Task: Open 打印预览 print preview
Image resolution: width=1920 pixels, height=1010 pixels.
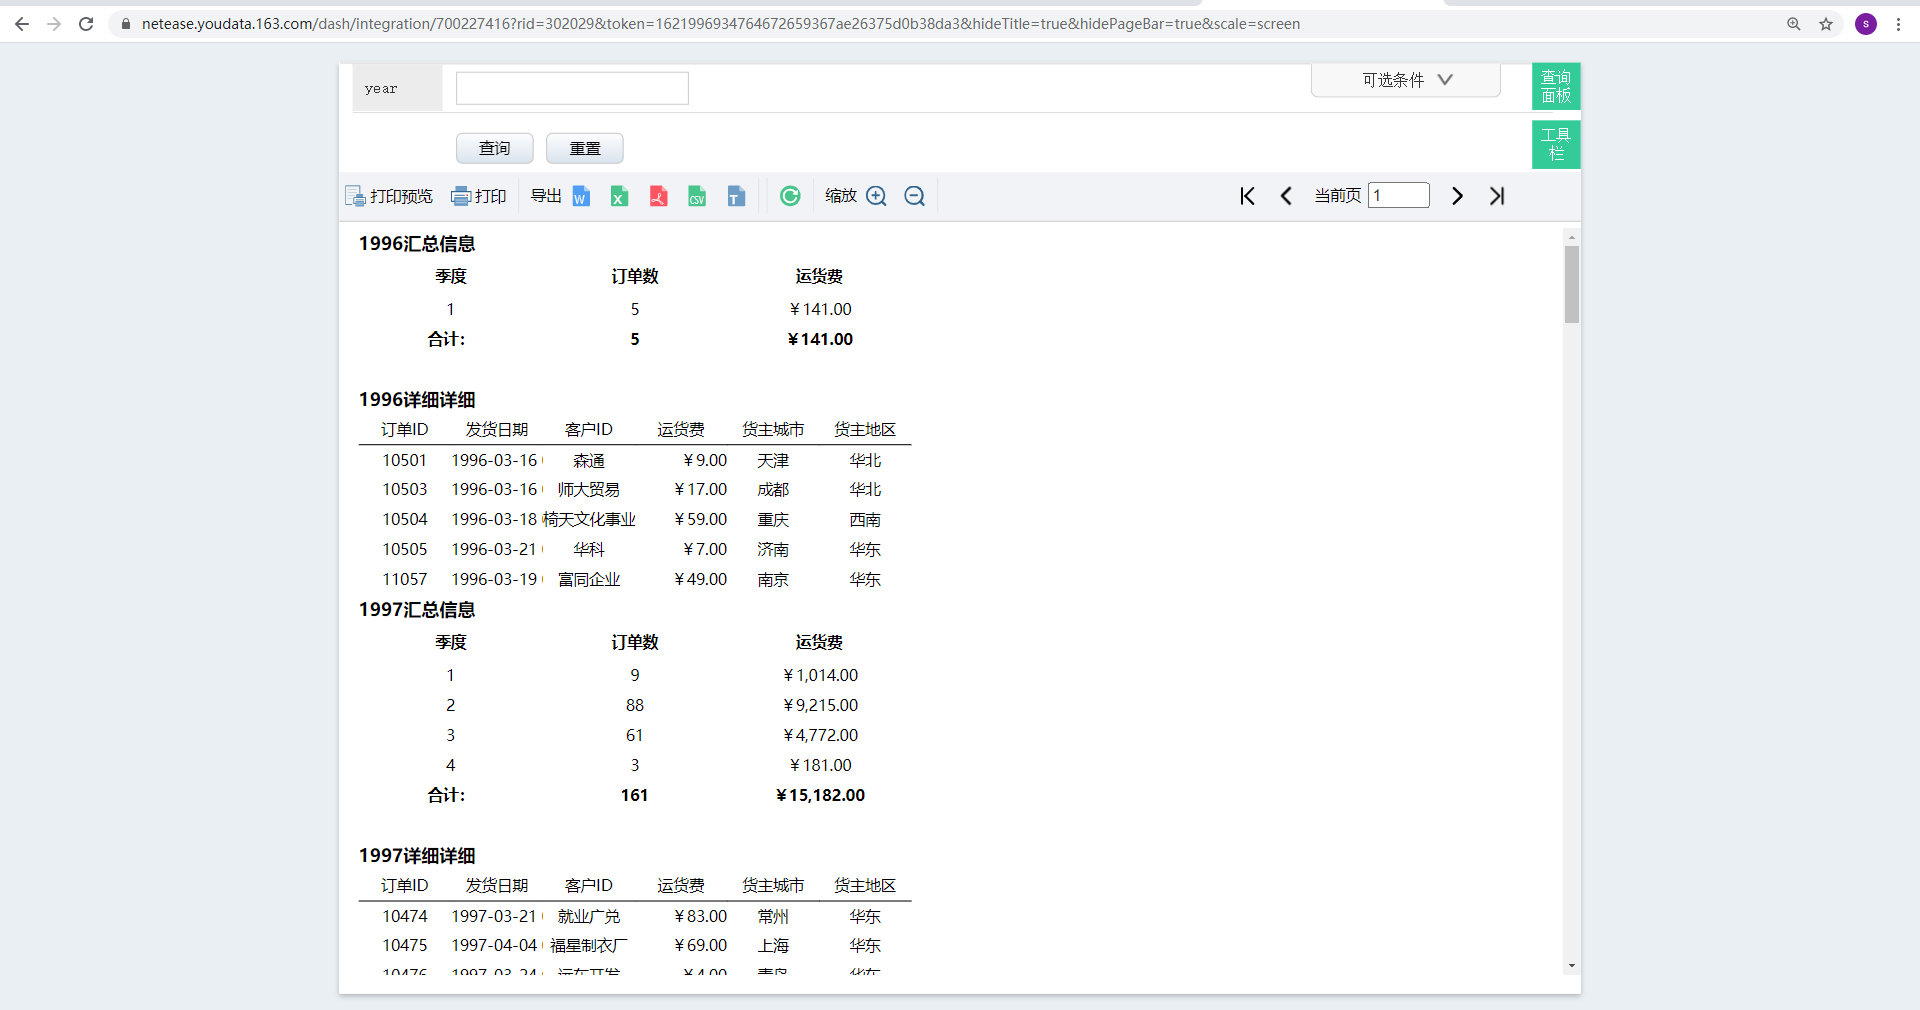Action: 389,197
